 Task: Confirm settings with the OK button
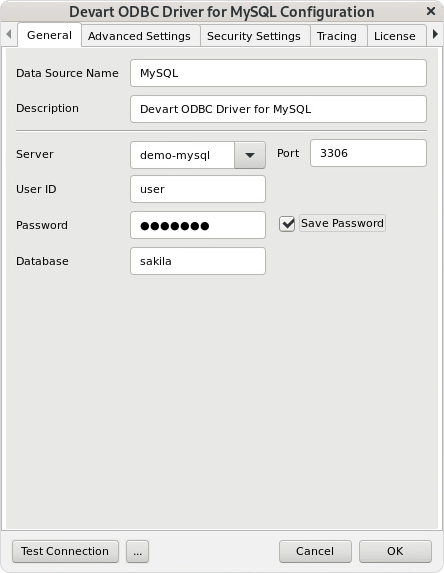click(x=395, y=551)
